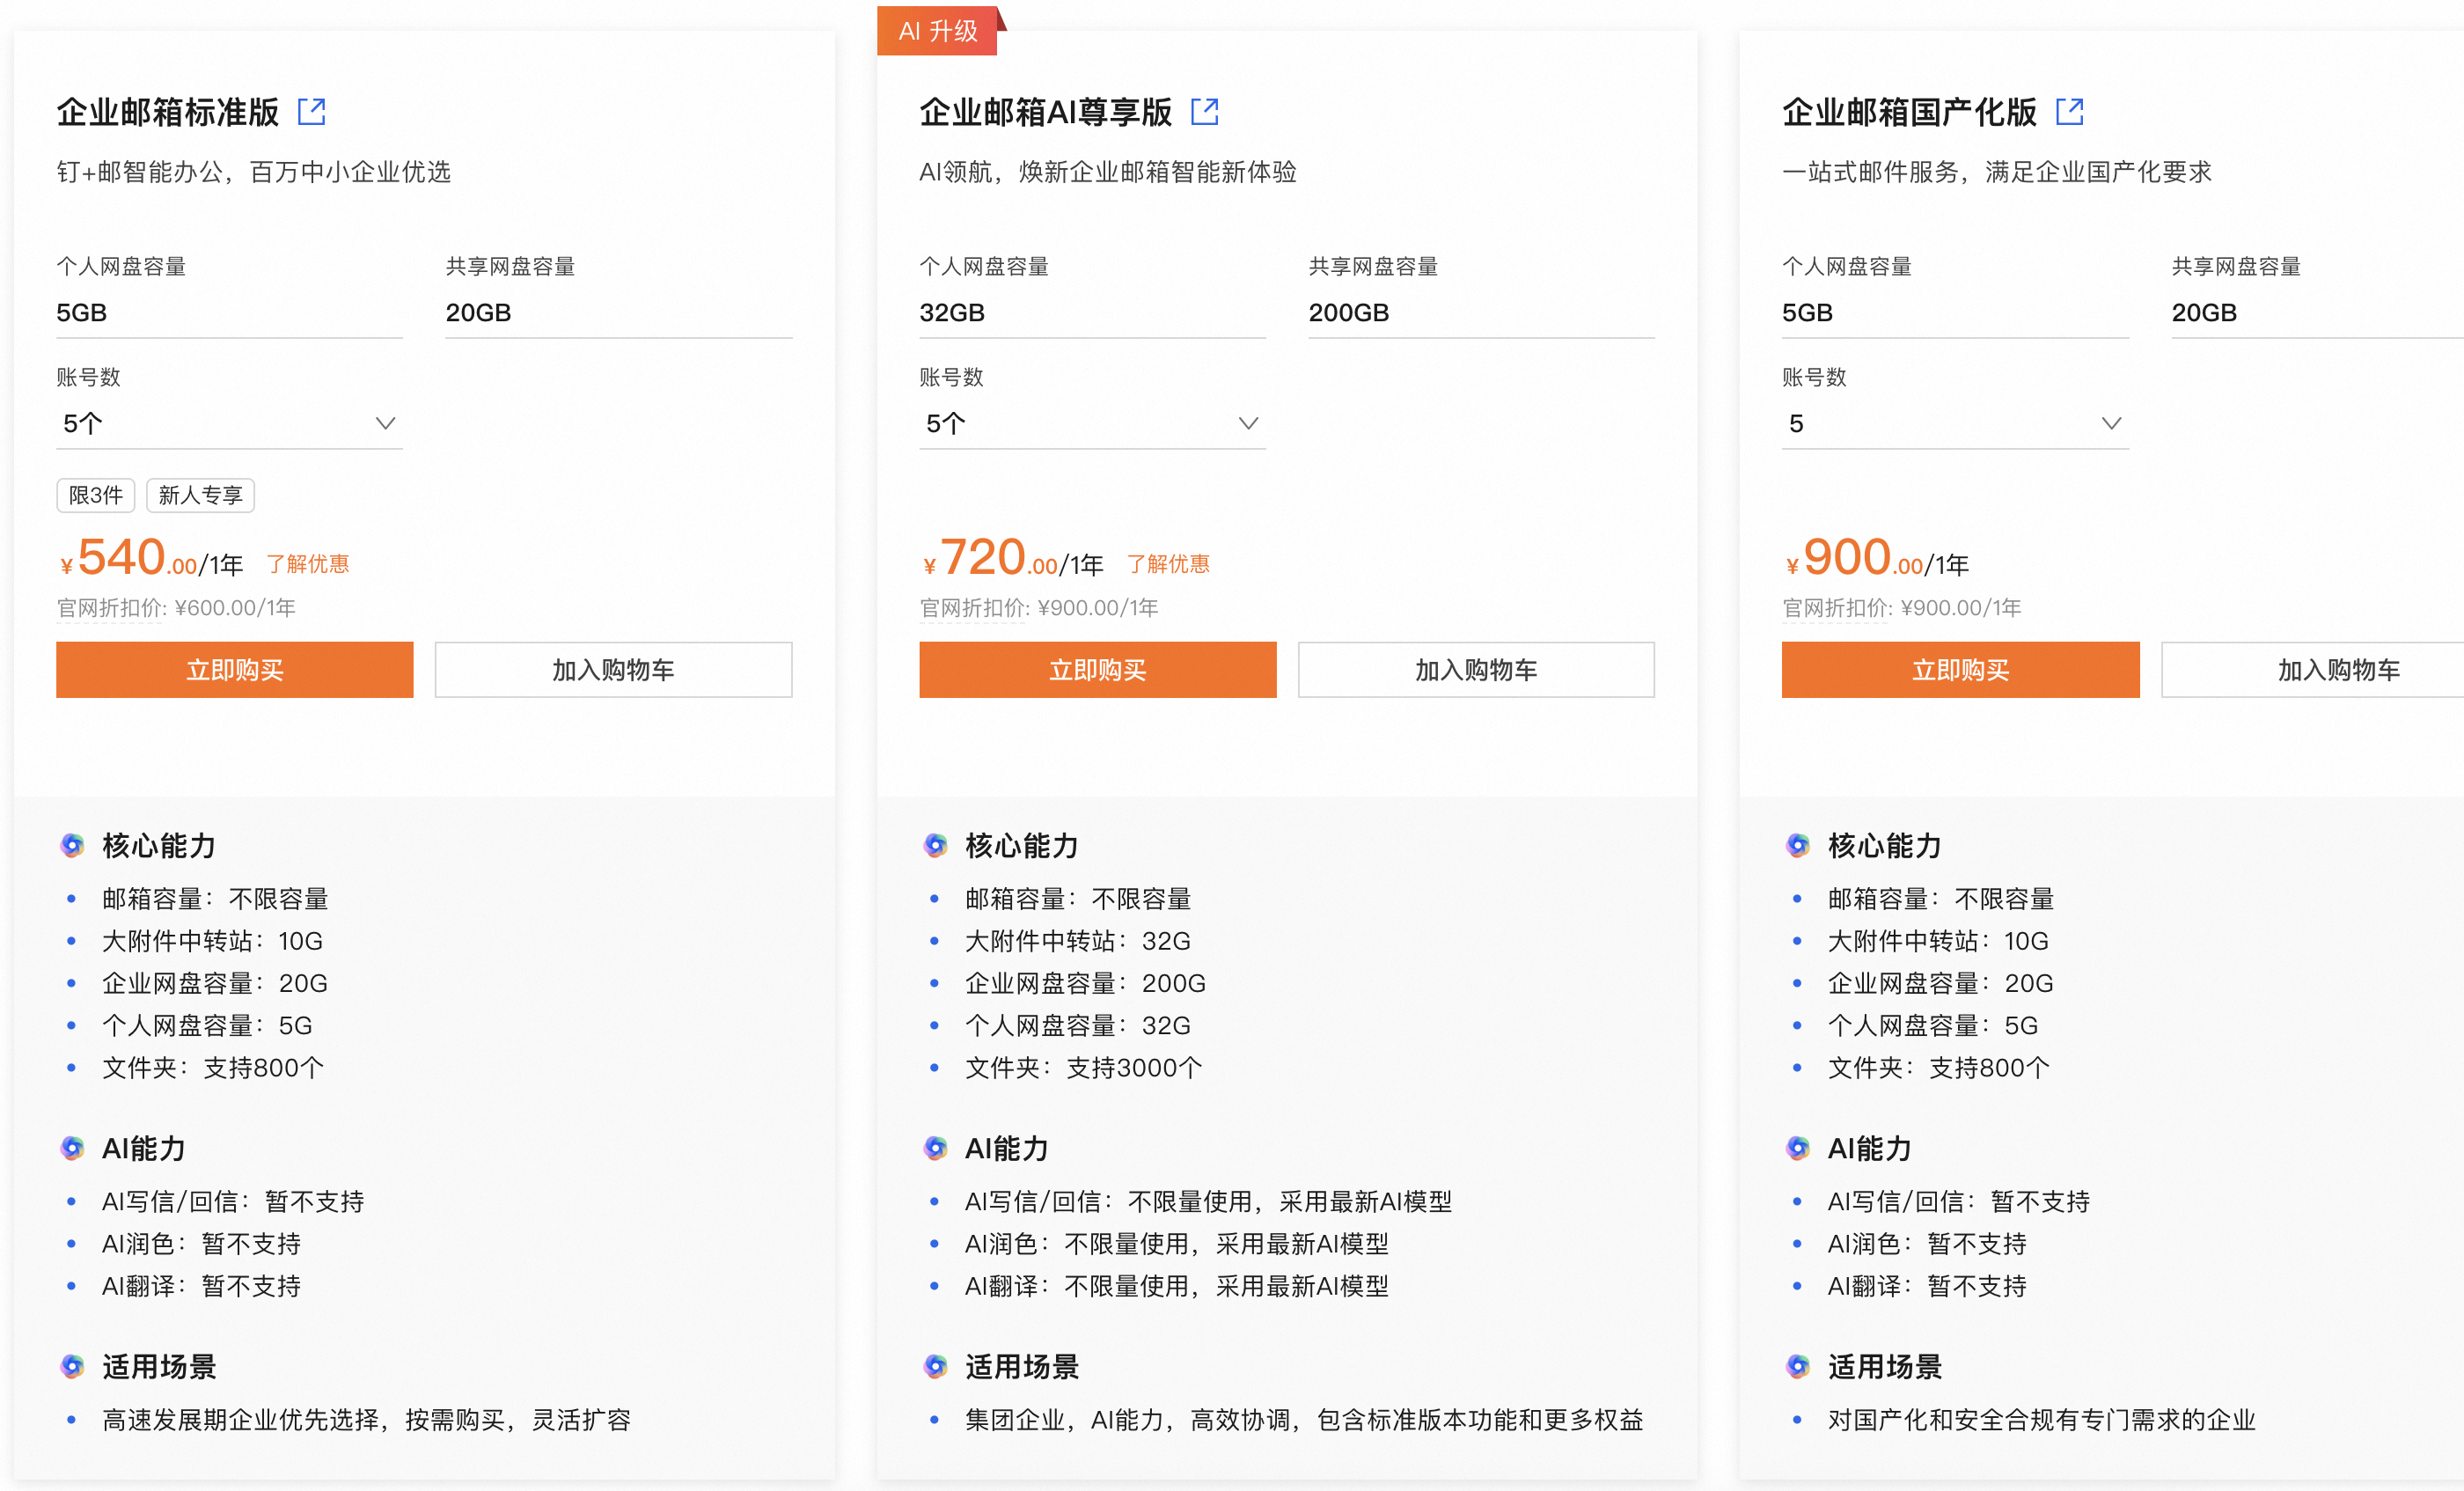Open external link icon beside 企业邮箱国产化版

(2069, 112)
